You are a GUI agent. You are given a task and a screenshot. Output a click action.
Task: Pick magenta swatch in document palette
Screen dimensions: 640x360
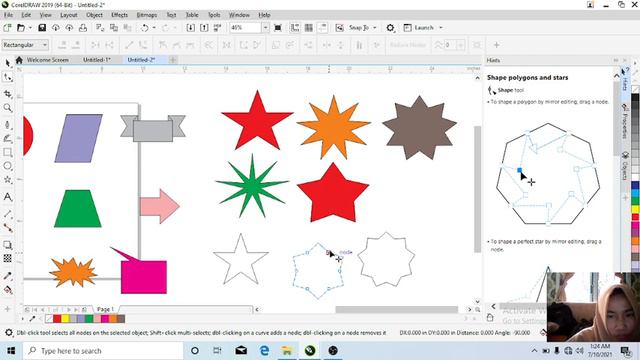105,318
